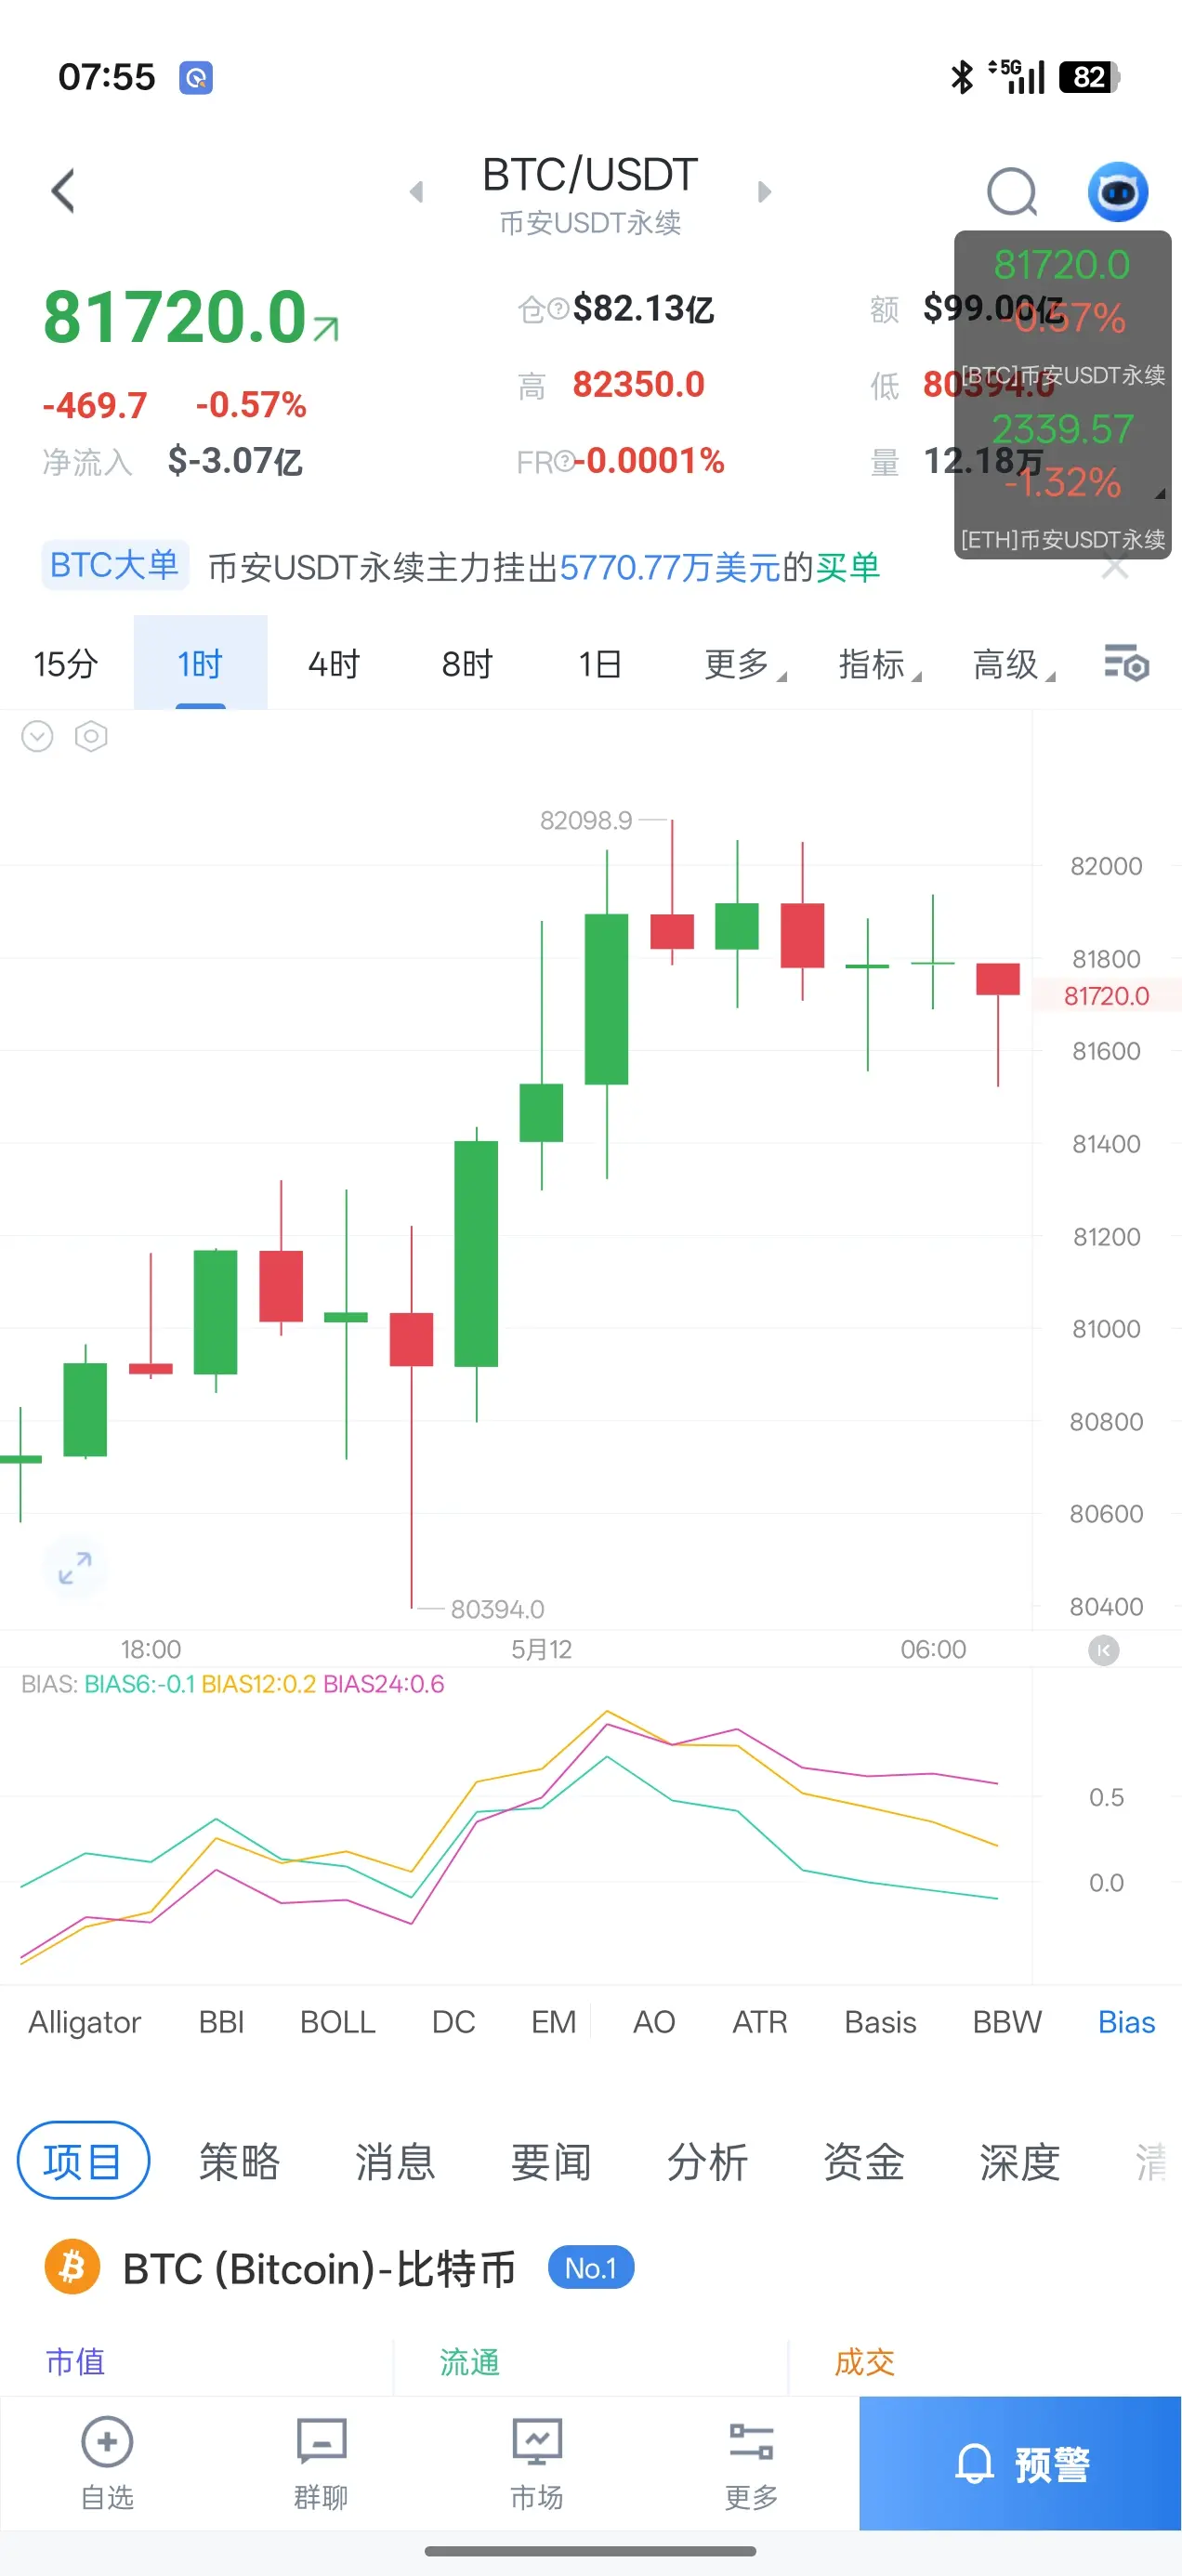Tap the current price 81720.0 axis label
The height and width of the screenshot is (2576, 1182).
coord(1106,996)
